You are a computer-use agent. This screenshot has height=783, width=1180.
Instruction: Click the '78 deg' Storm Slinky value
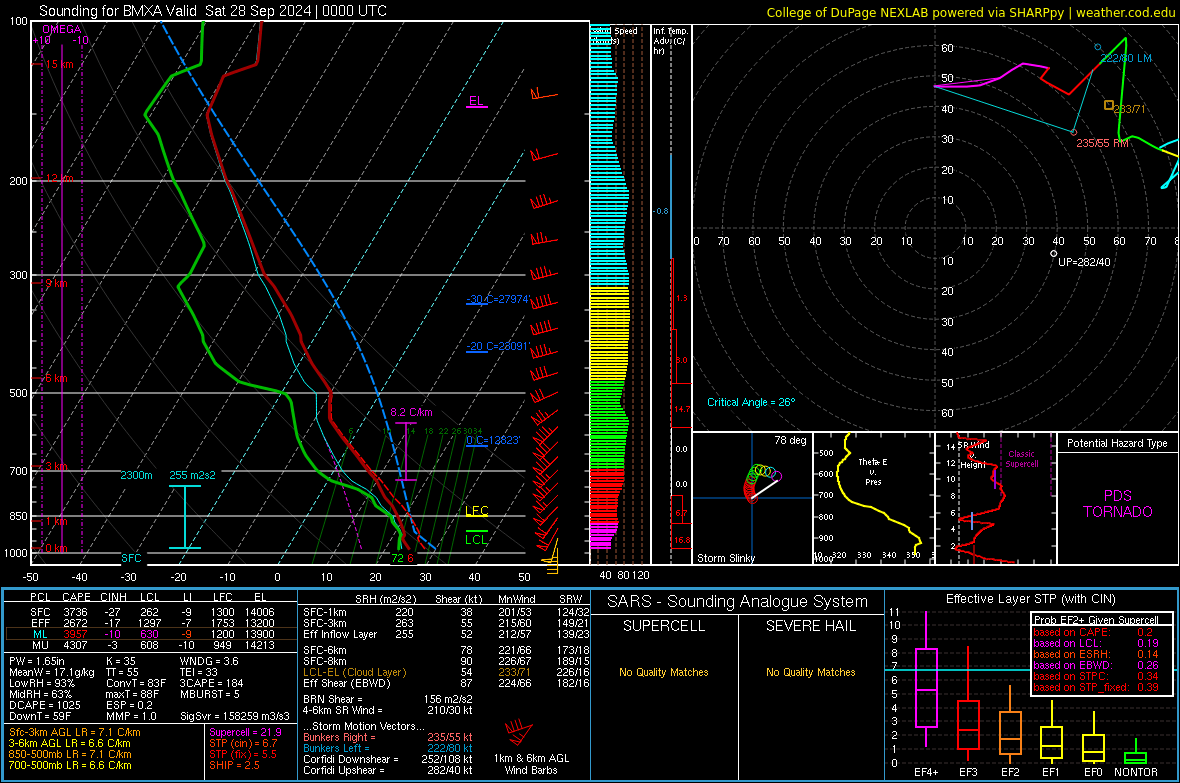point(790,440)
